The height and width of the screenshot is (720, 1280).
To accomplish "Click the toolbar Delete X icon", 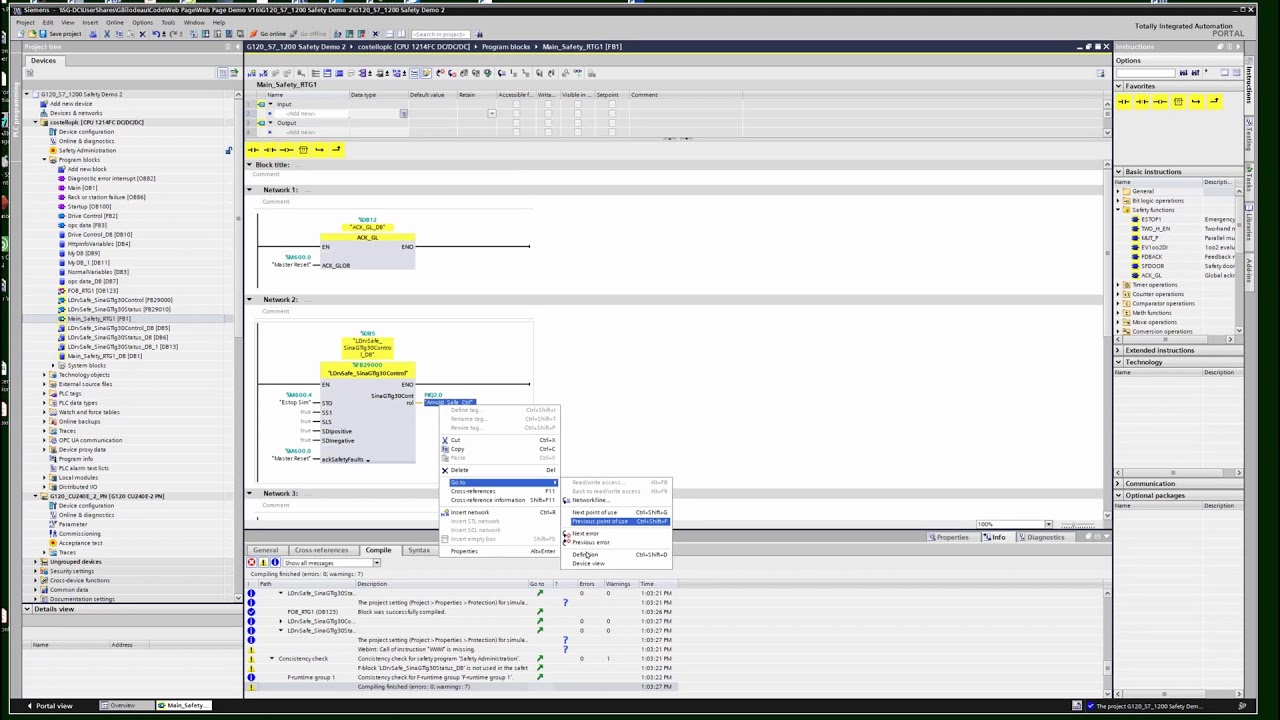I will pos(141,34).
